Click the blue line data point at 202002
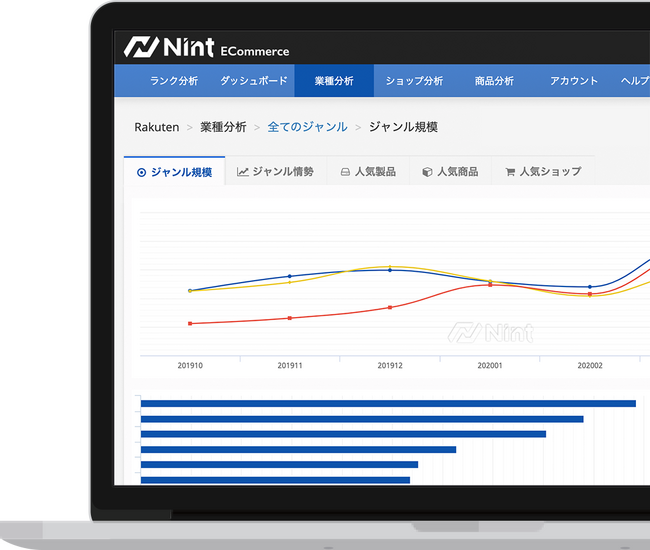 click(x=590, y=287)
